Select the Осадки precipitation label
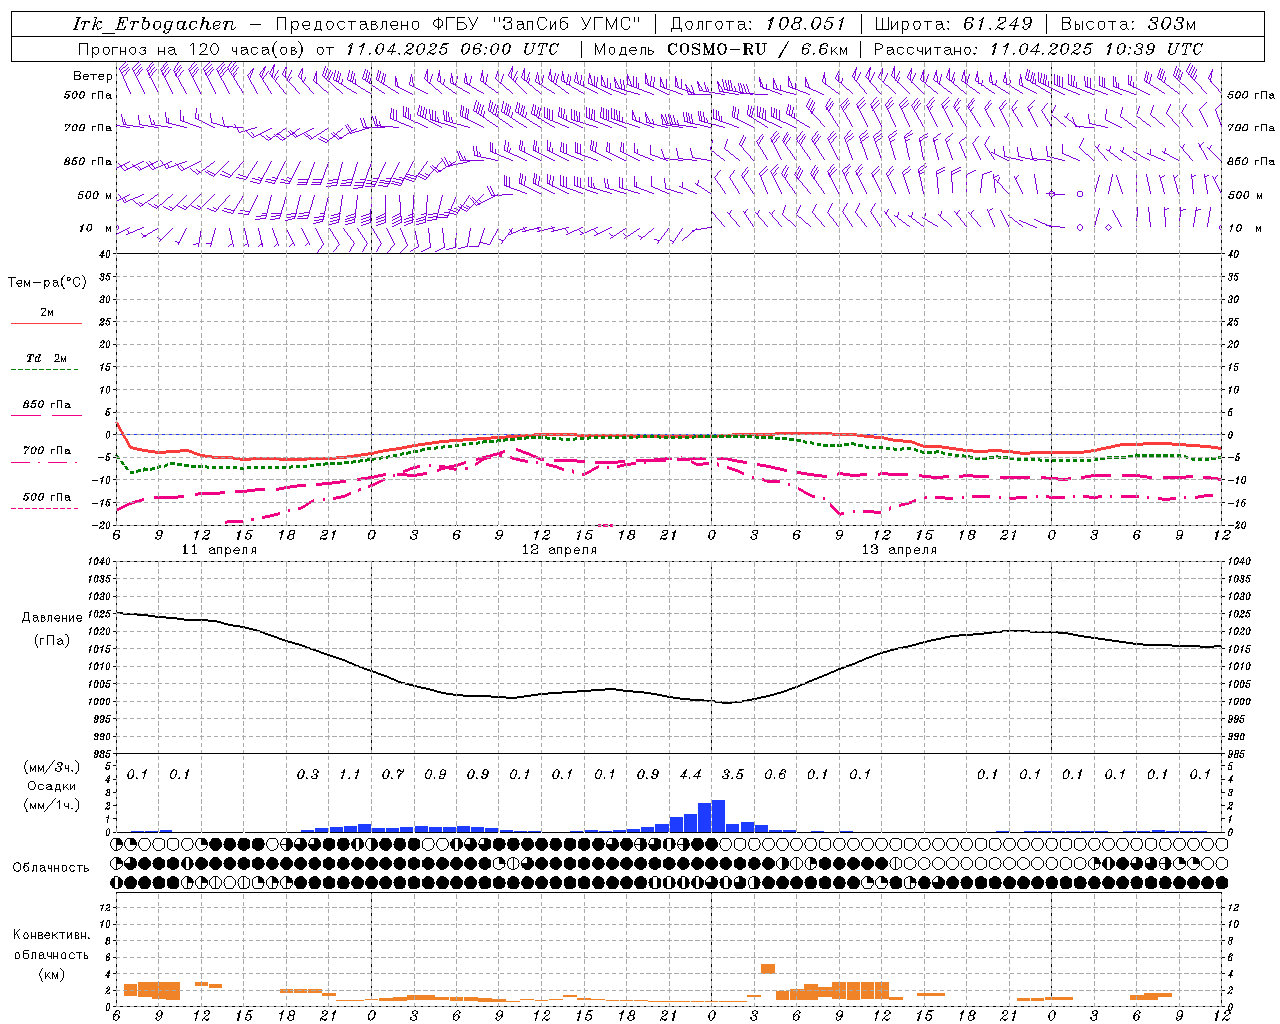The image size is (1280, 1024). 50,786
